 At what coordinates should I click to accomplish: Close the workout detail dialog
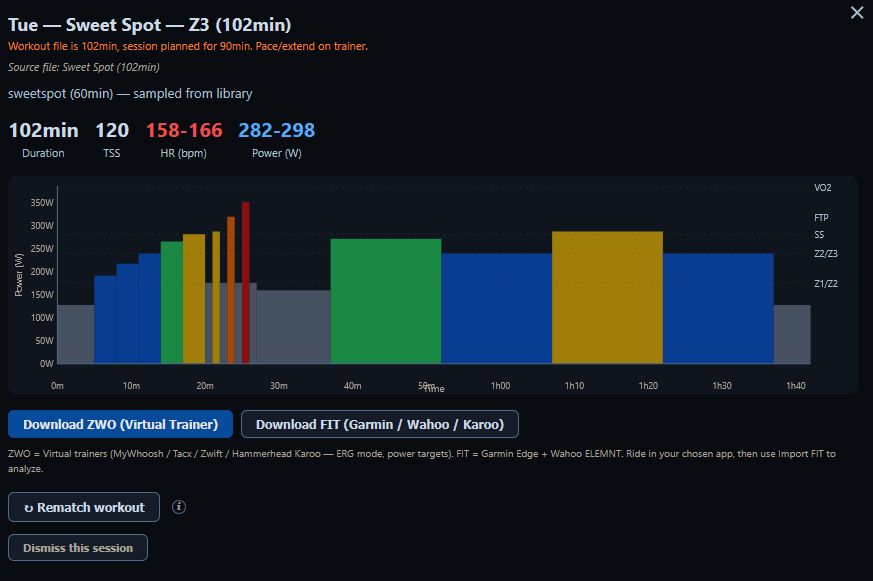[857, 12]
